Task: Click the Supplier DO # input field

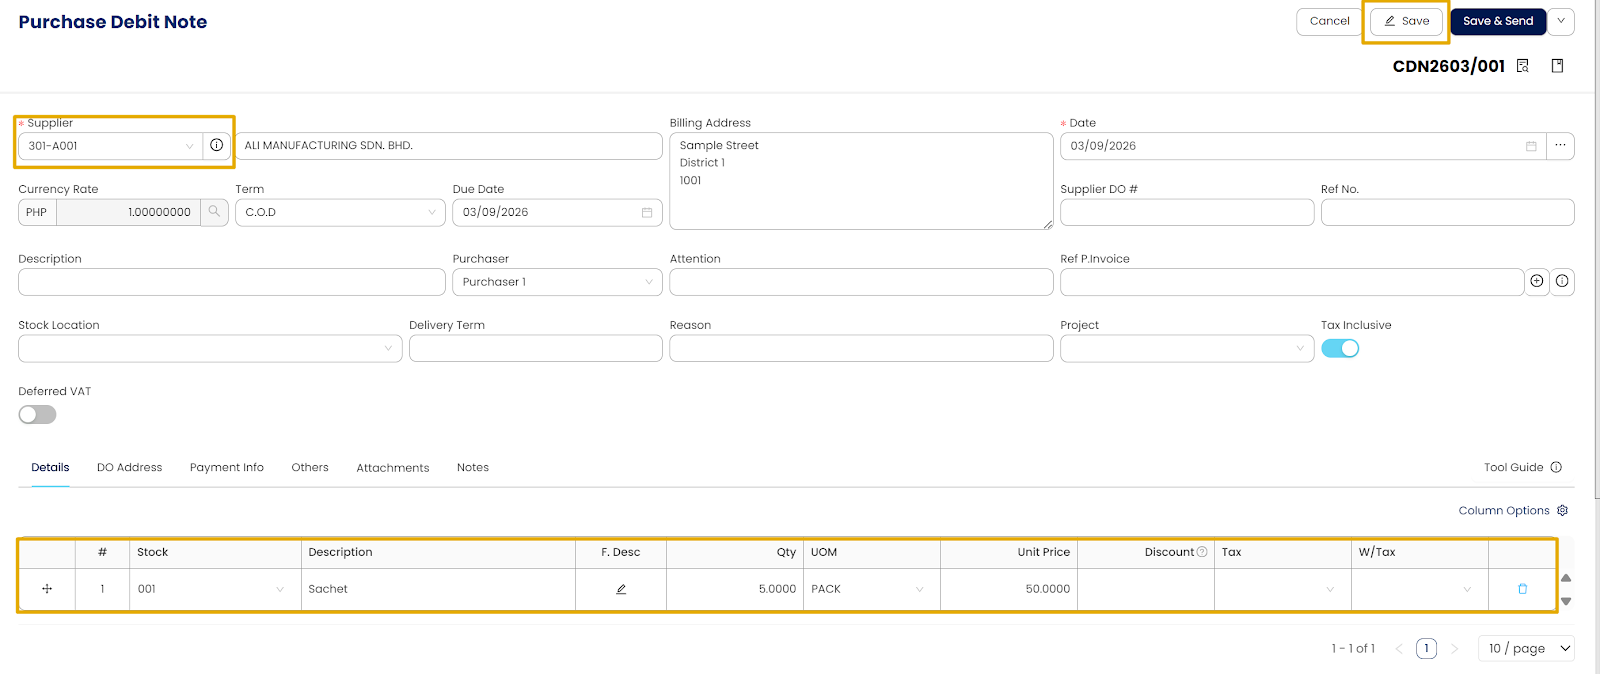Action: point(1187,212)
